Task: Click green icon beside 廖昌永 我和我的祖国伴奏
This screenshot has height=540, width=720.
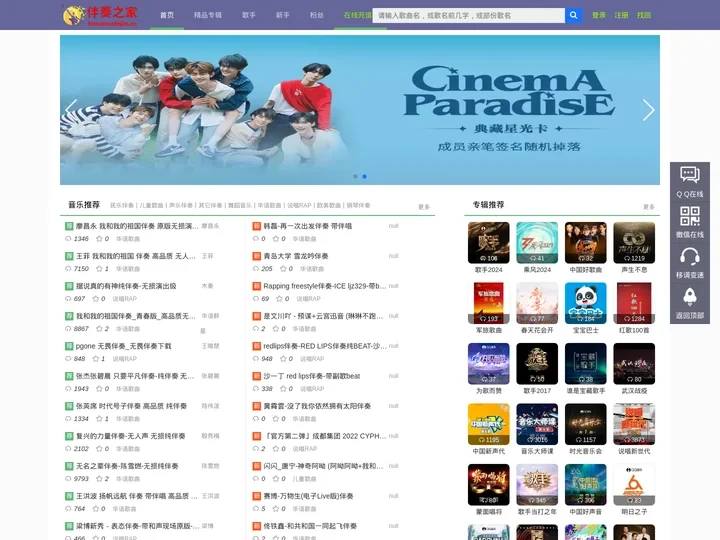Action: click(69, 226)
